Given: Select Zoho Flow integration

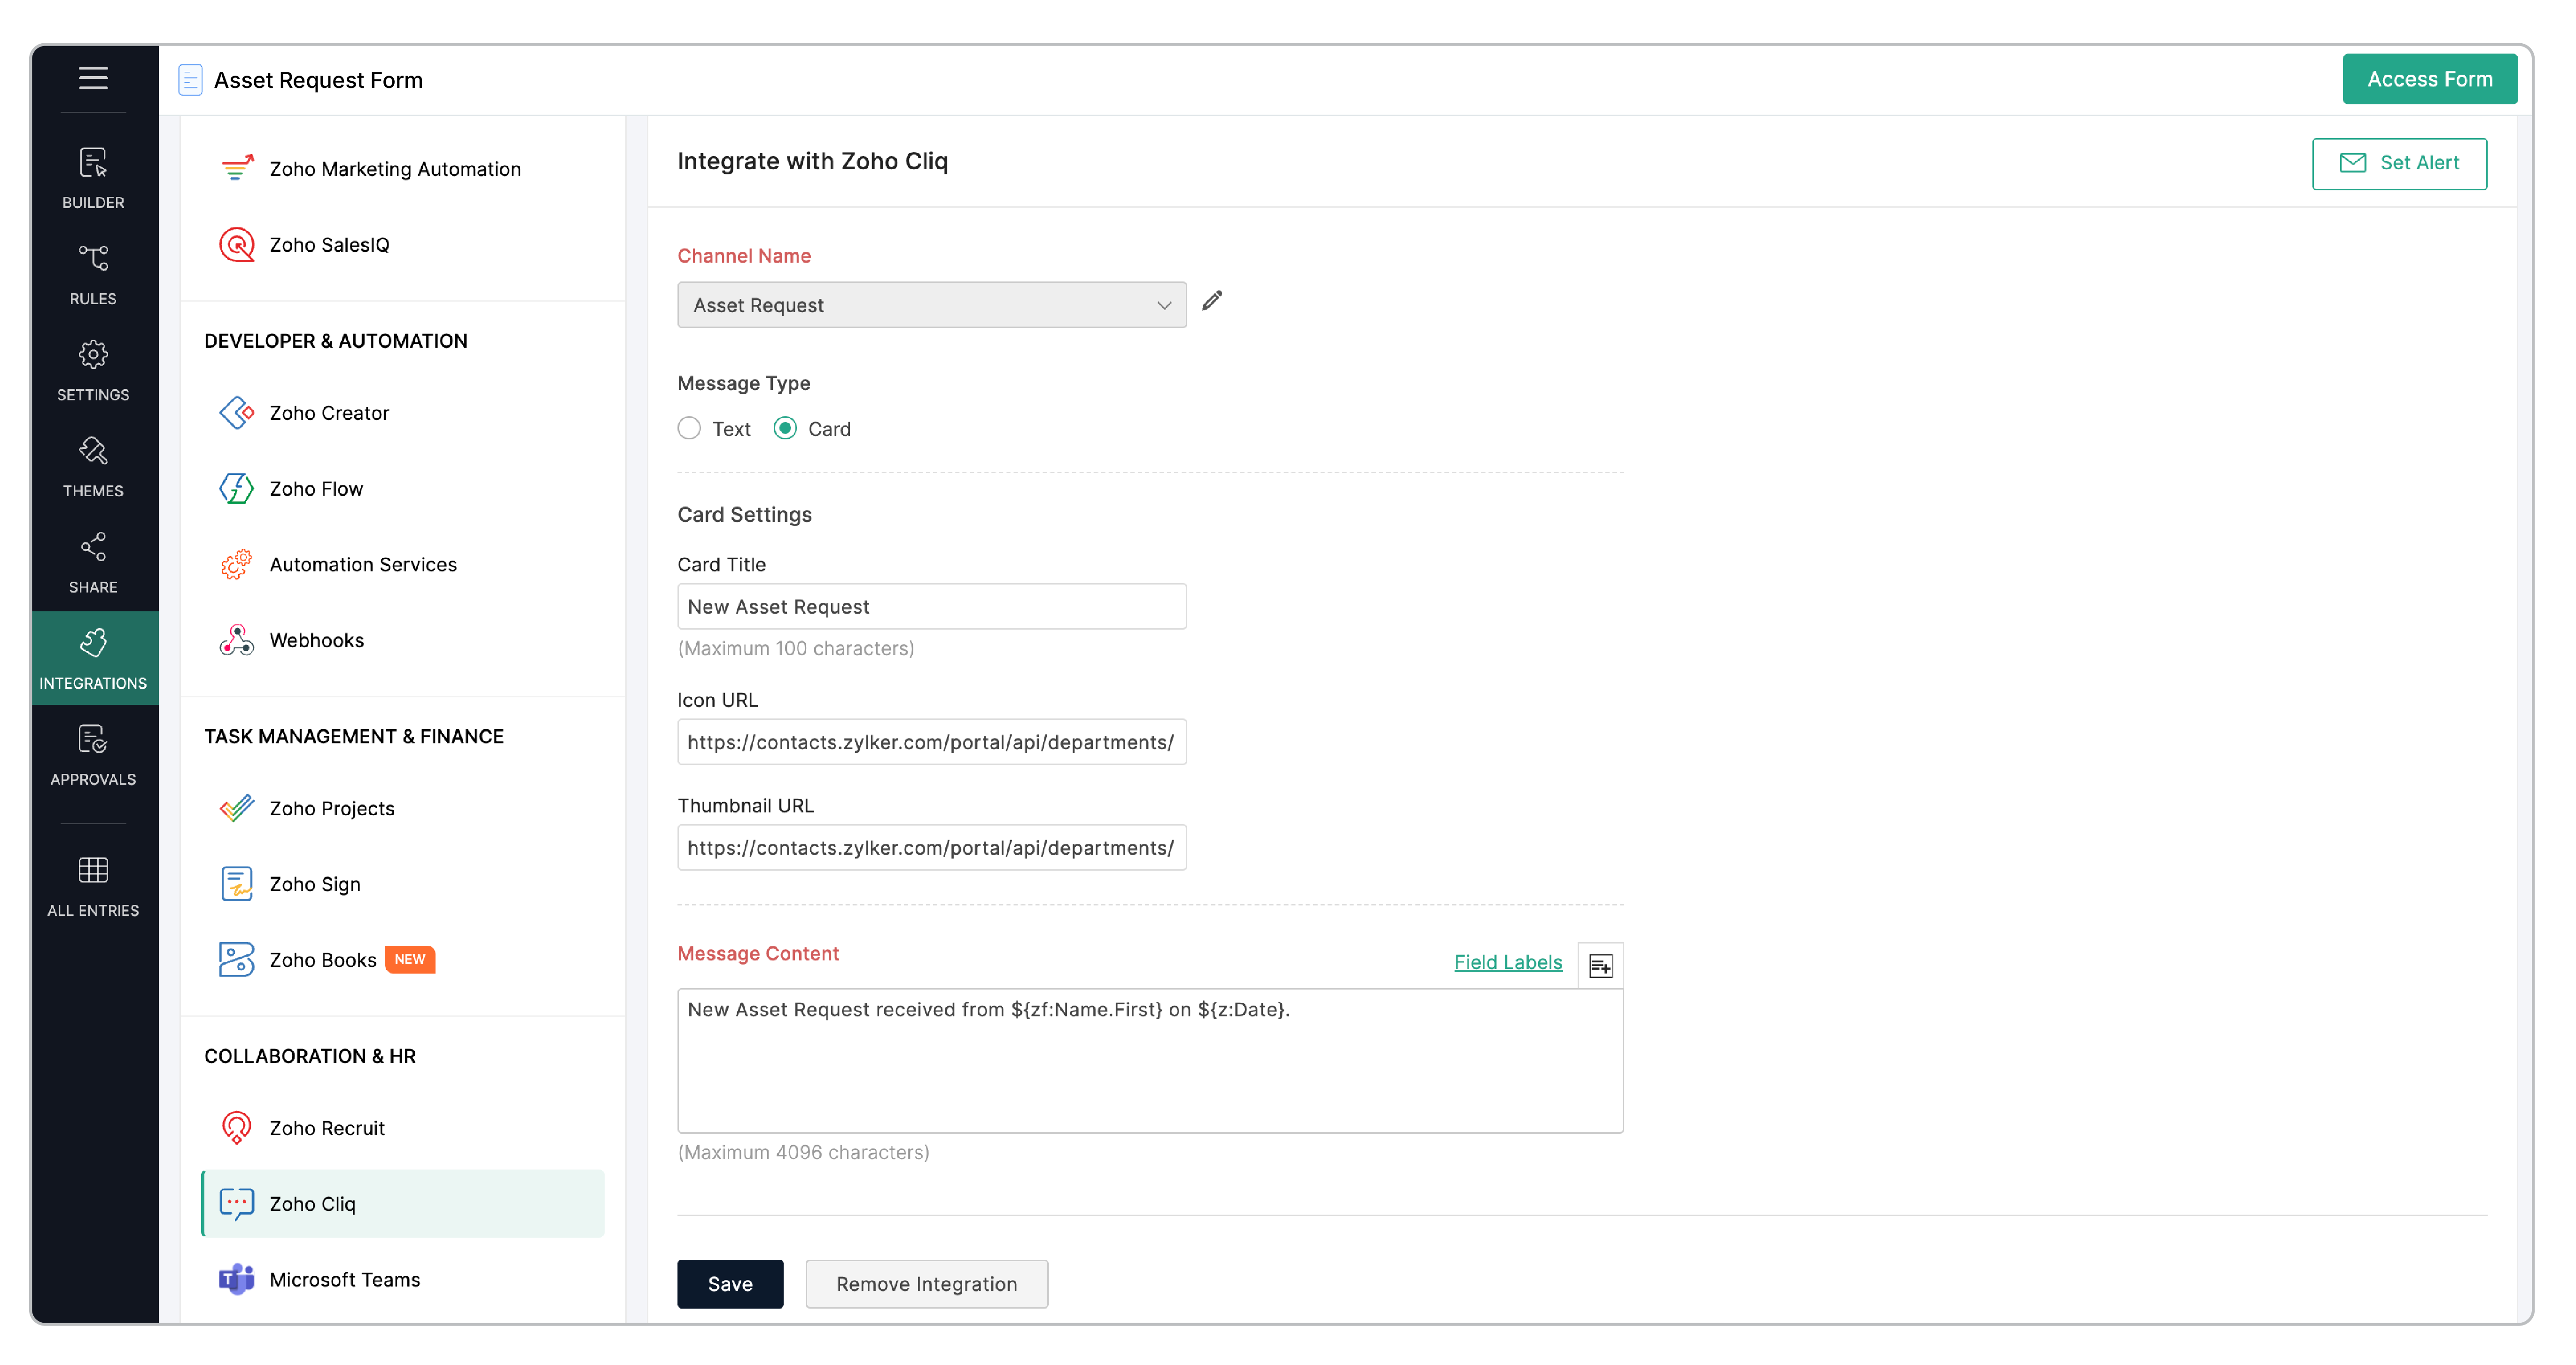Looking at the screenshot, I should tap(316, 489).
